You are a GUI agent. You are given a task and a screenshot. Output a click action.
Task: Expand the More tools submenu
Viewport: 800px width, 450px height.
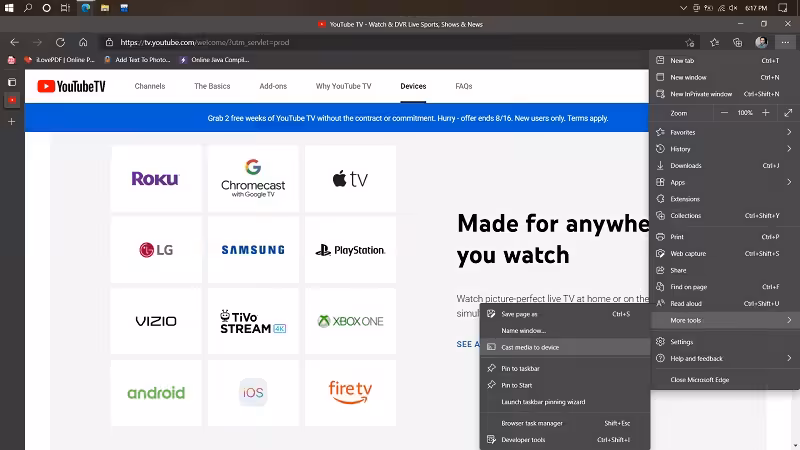724,320
